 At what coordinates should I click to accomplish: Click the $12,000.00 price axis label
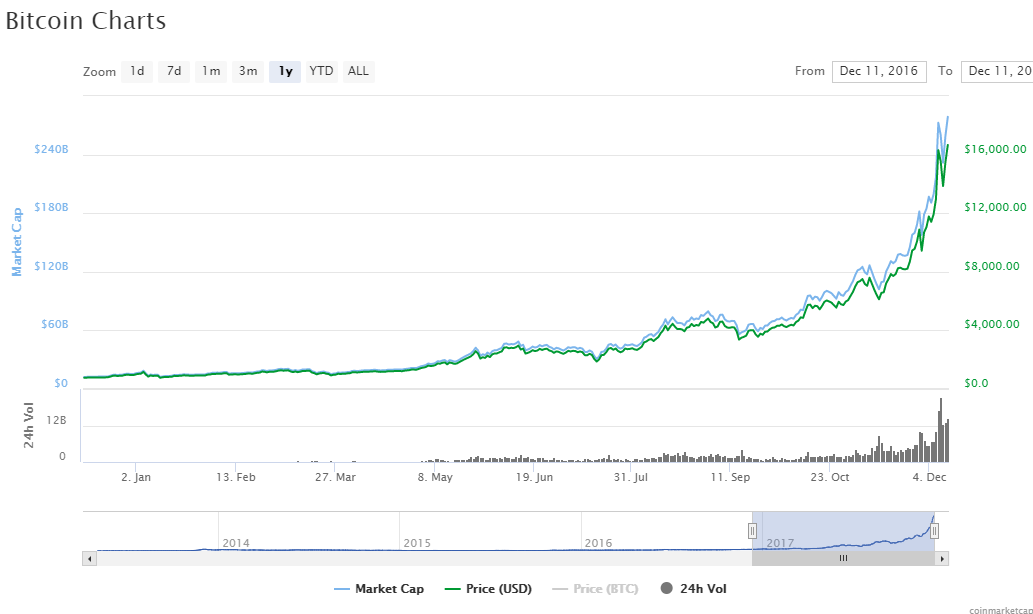[x=995, y=208]
